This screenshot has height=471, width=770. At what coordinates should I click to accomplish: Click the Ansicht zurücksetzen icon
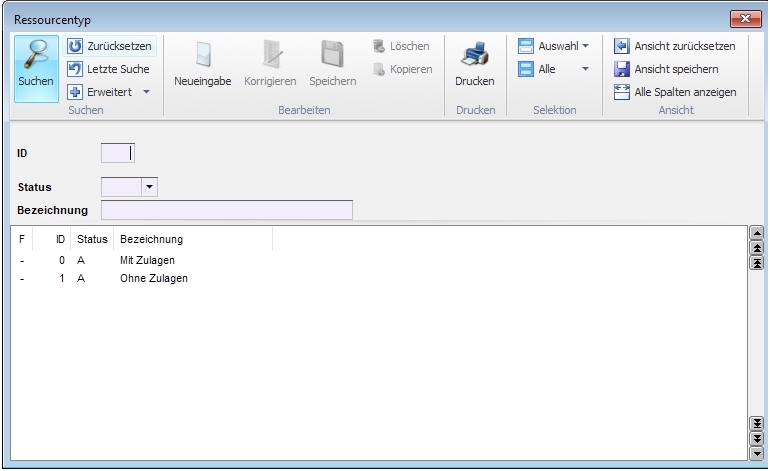622,46
